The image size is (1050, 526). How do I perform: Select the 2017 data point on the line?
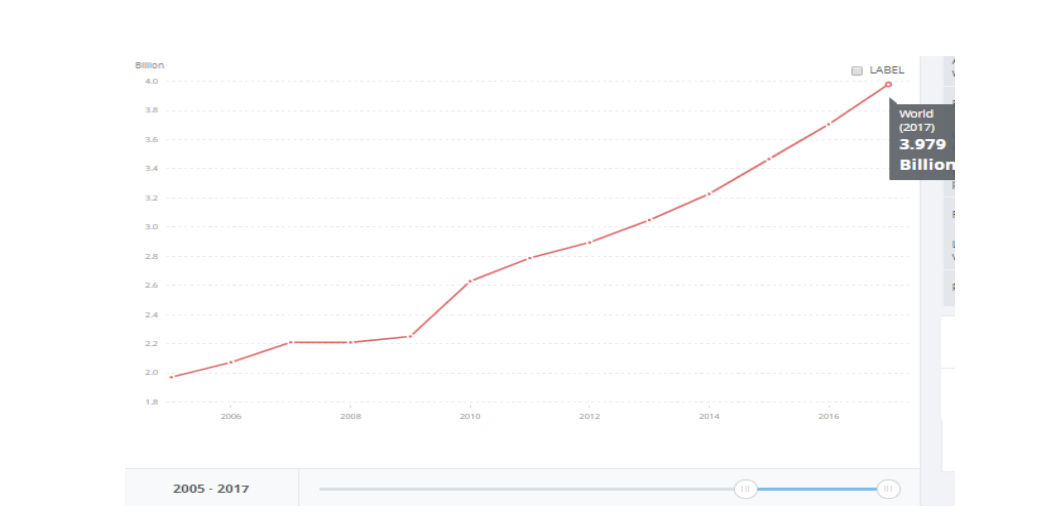click(x=888, y=84)
